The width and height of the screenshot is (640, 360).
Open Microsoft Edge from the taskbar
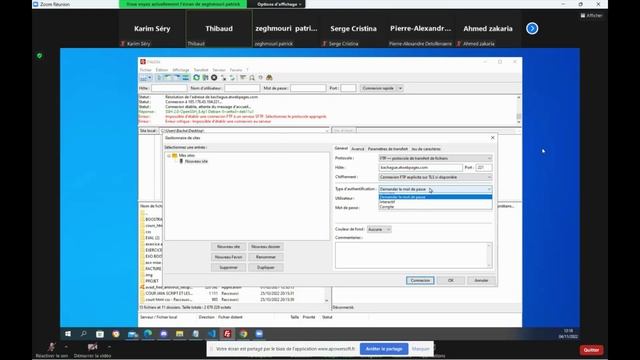pyautogui.click(x=148, y=334)
